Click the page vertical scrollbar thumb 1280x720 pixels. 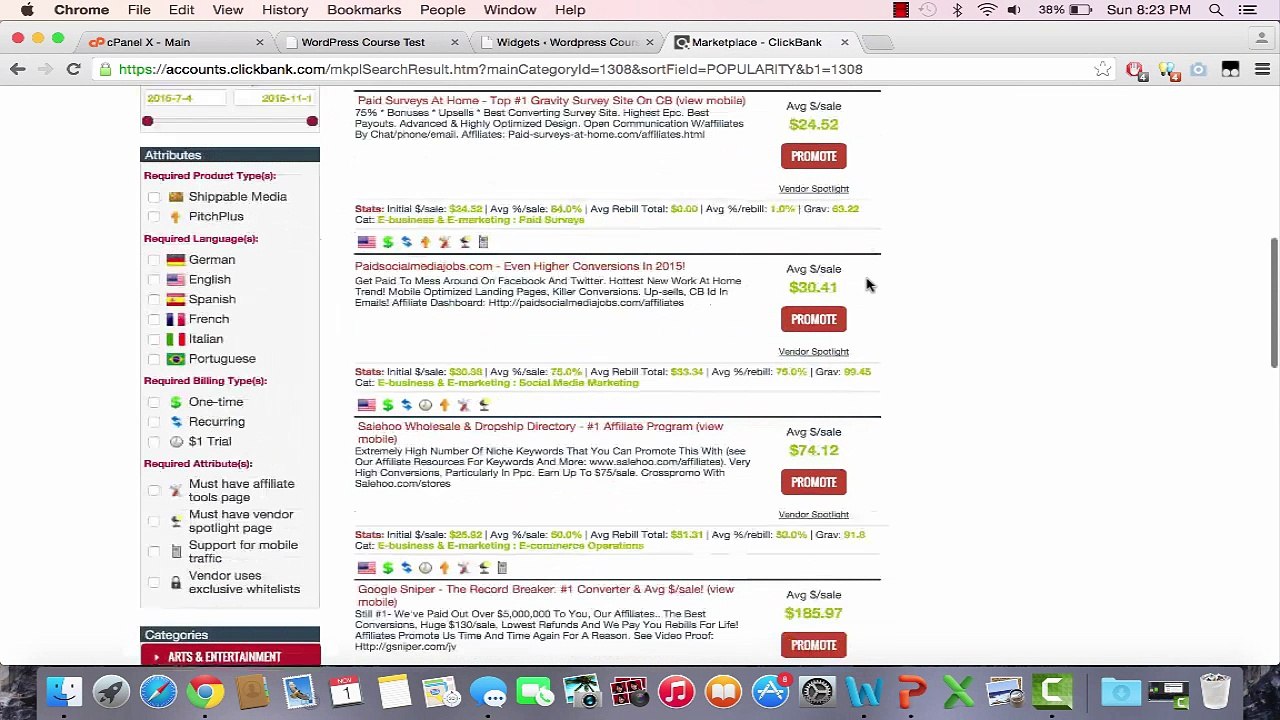[1273, 303]
